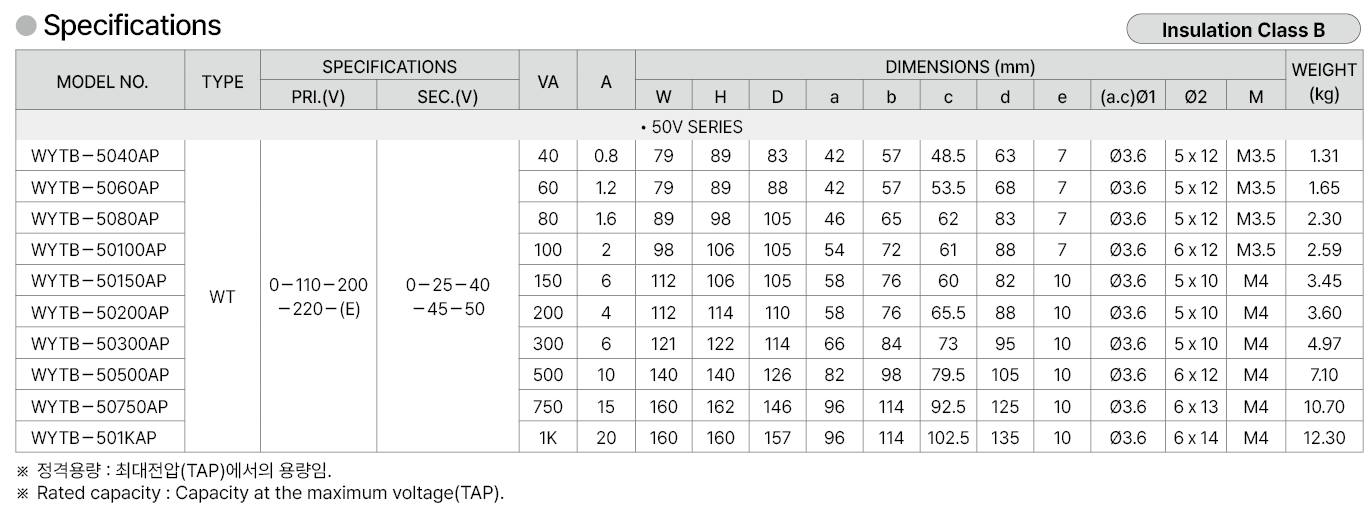
Task: Click the gray bullet beside Specifications heading
Action: (27, 26)
